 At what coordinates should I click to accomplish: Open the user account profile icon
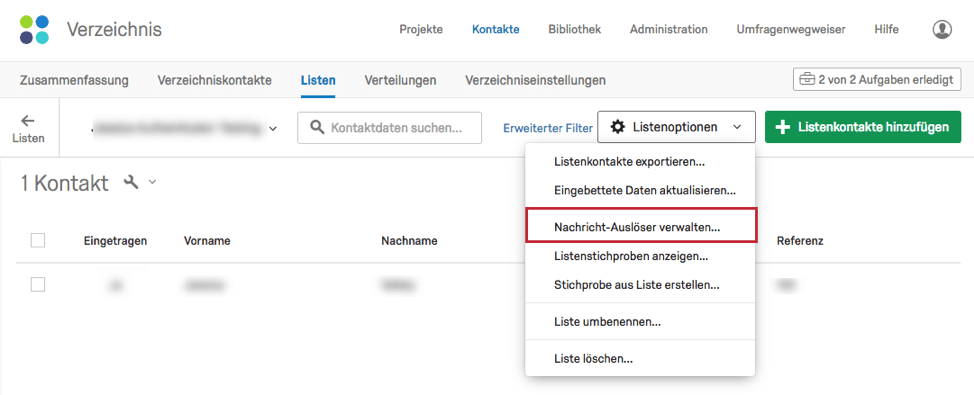[x=942, y=29]
